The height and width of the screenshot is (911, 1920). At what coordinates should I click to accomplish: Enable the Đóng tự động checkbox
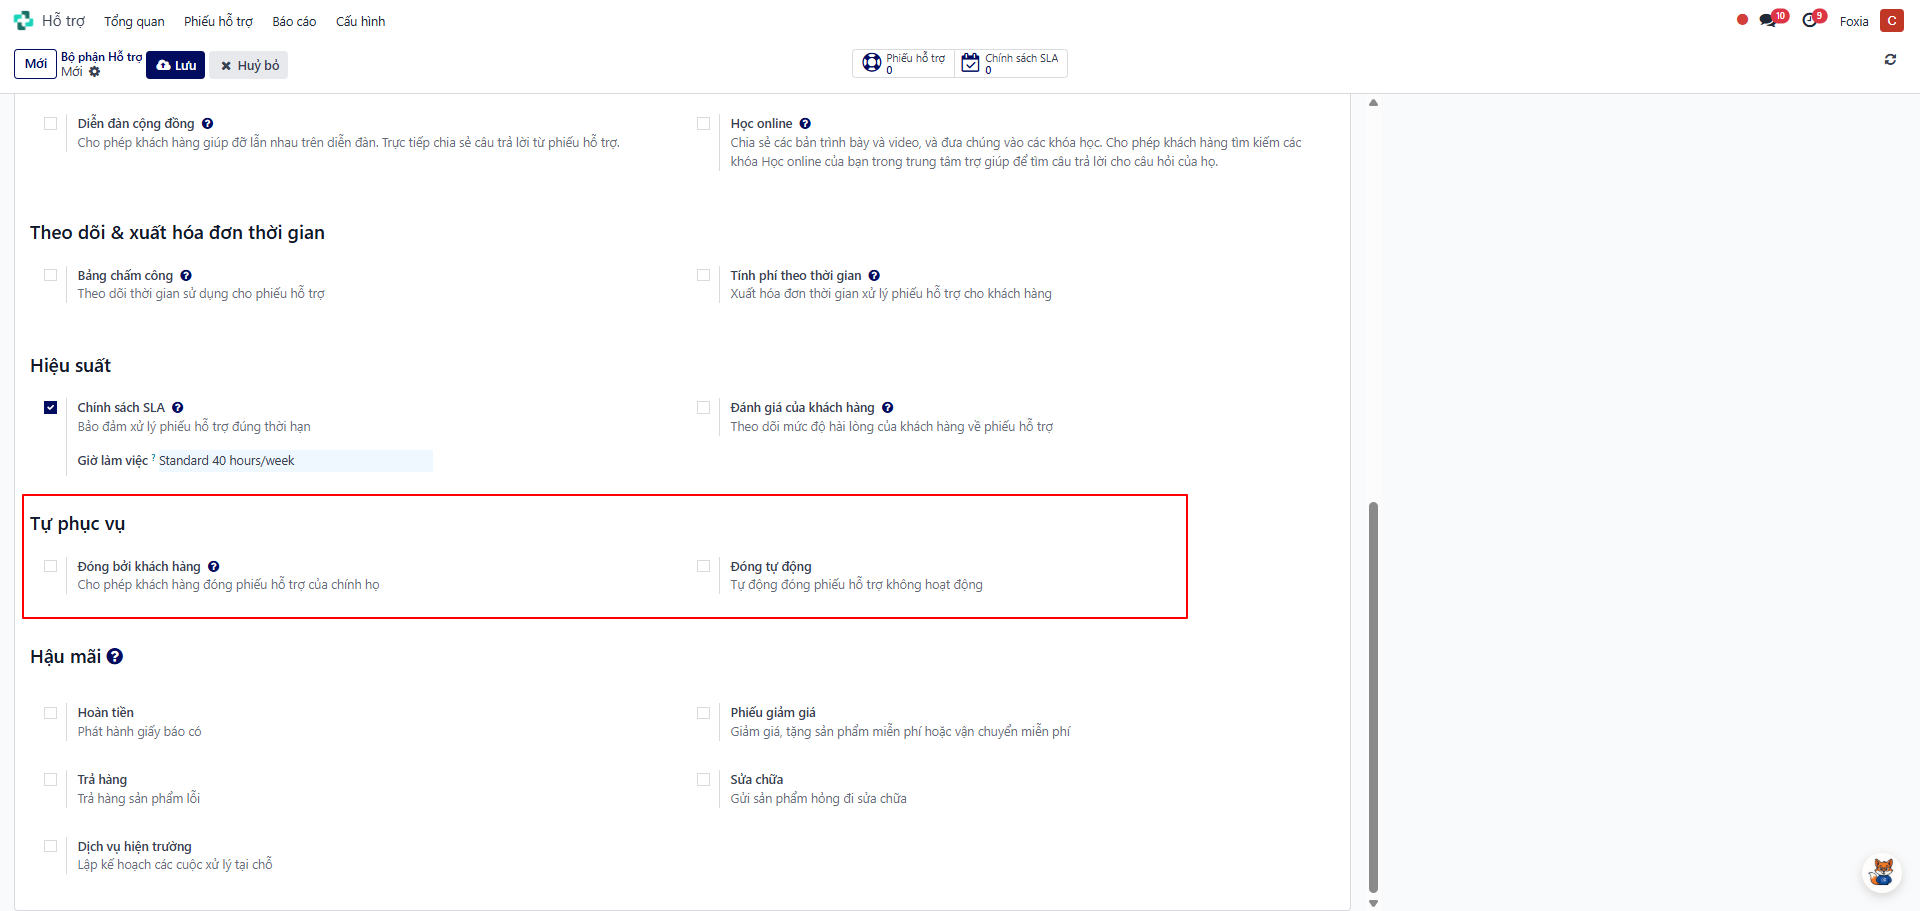(704, 567)
